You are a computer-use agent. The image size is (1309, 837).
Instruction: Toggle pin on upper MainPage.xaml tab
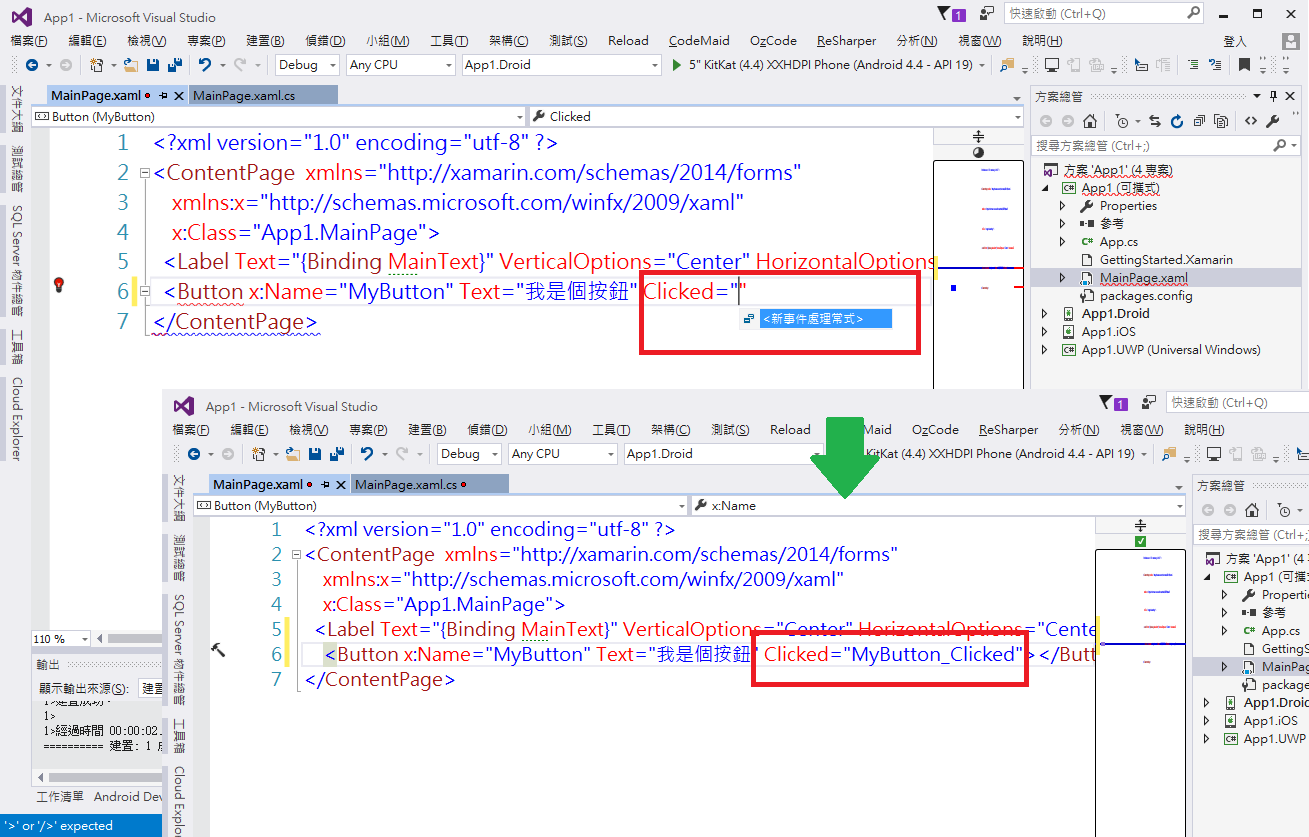coord(163,96)
